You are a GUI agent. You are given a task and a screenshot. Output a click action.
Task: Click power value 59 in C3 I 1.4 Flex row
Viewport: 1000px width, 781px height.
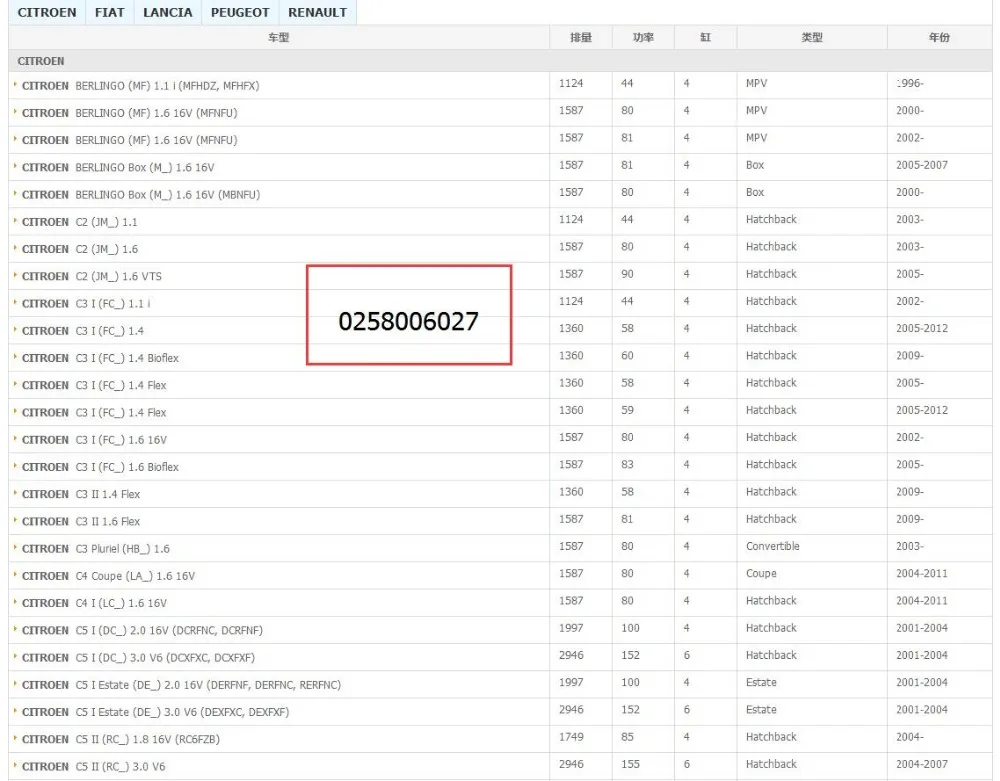[x=627, y=410]
